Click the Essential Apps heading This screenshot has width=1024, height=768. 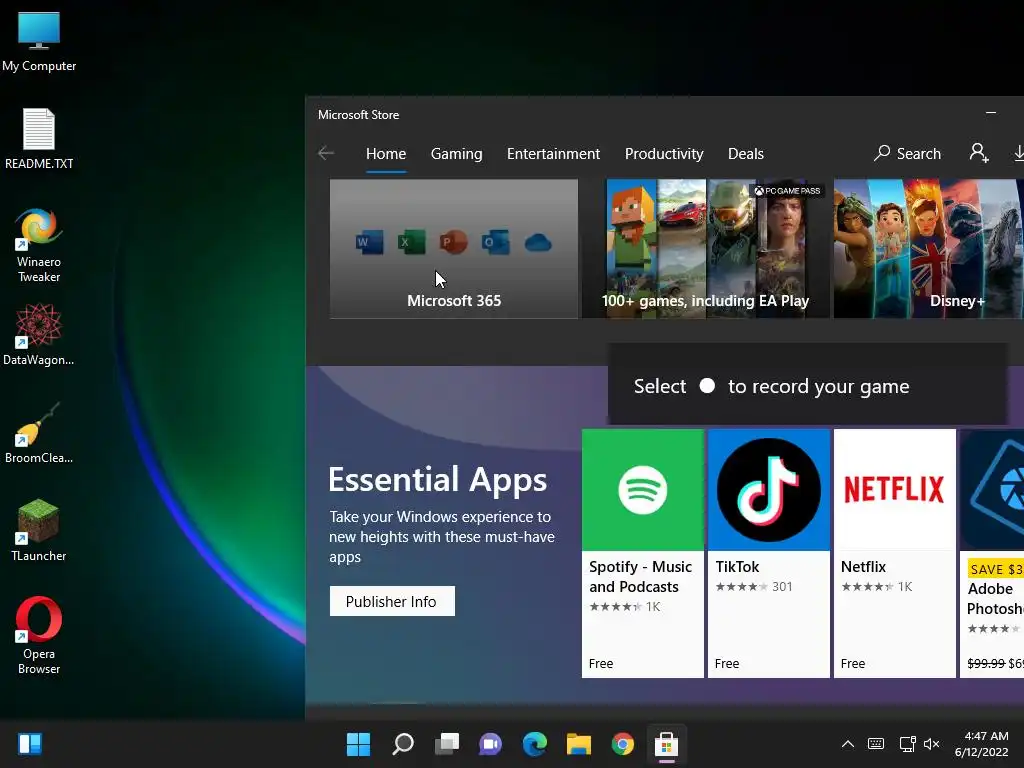pos(438,480)
